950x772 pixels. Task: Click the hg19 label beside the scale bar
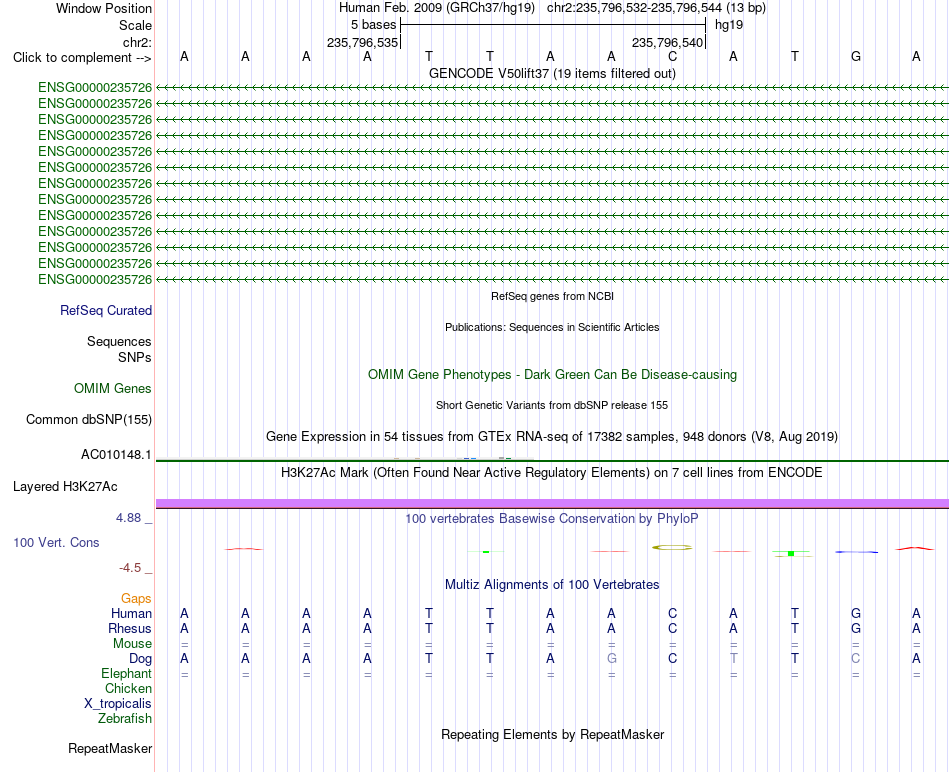pyautogui.click(x=729, y=25)
